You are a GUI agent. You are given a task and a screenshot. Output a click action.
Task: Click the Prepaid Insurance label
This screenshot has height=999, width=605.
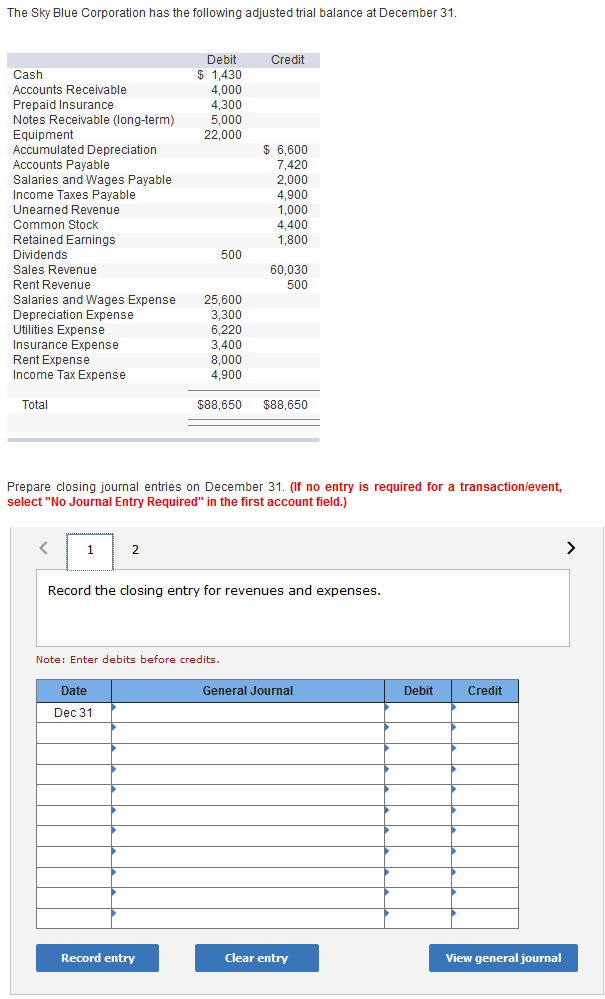pos(63,104)
